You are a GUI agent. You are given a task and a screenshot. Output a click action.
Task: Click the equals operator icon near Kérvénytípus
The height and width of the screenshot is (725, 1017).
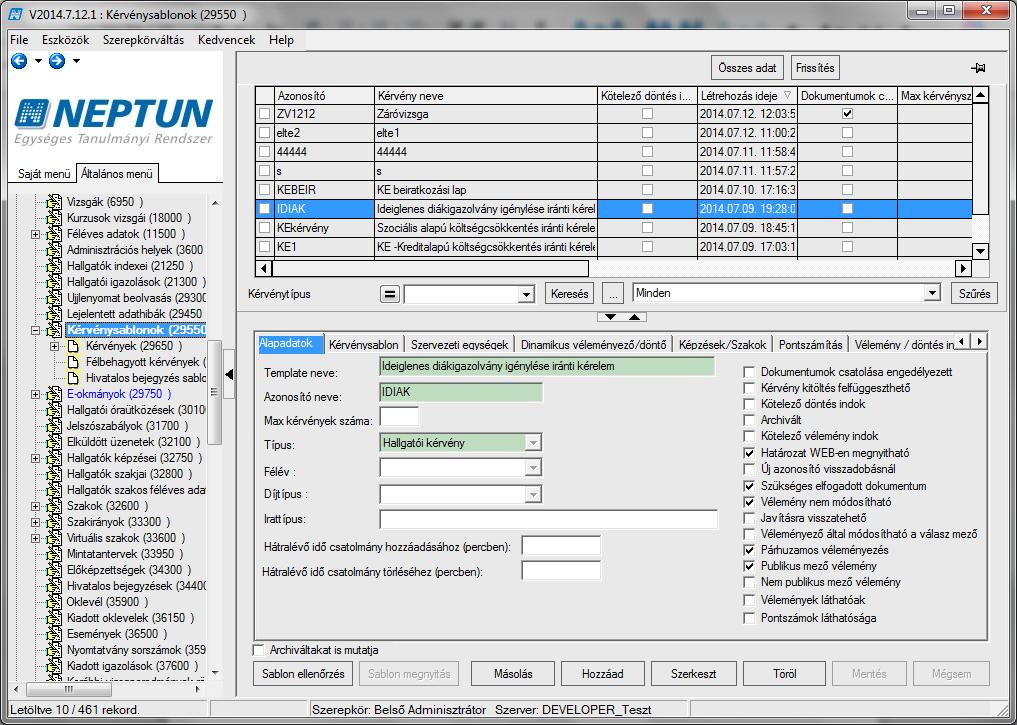pyautogui.click(x=389, y=294)
